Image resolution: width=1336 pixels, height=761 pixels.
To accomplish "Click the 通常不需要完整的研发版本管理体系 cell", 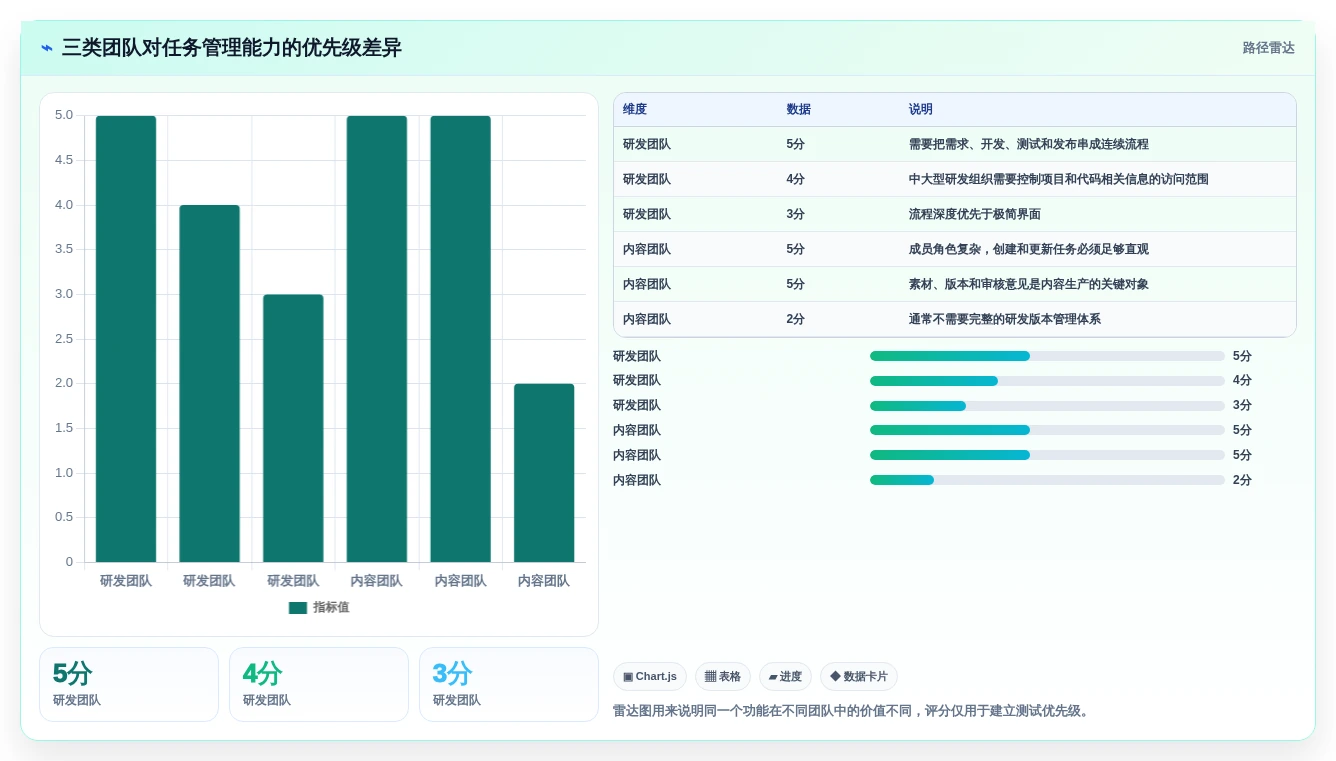I will point(1005,319).
